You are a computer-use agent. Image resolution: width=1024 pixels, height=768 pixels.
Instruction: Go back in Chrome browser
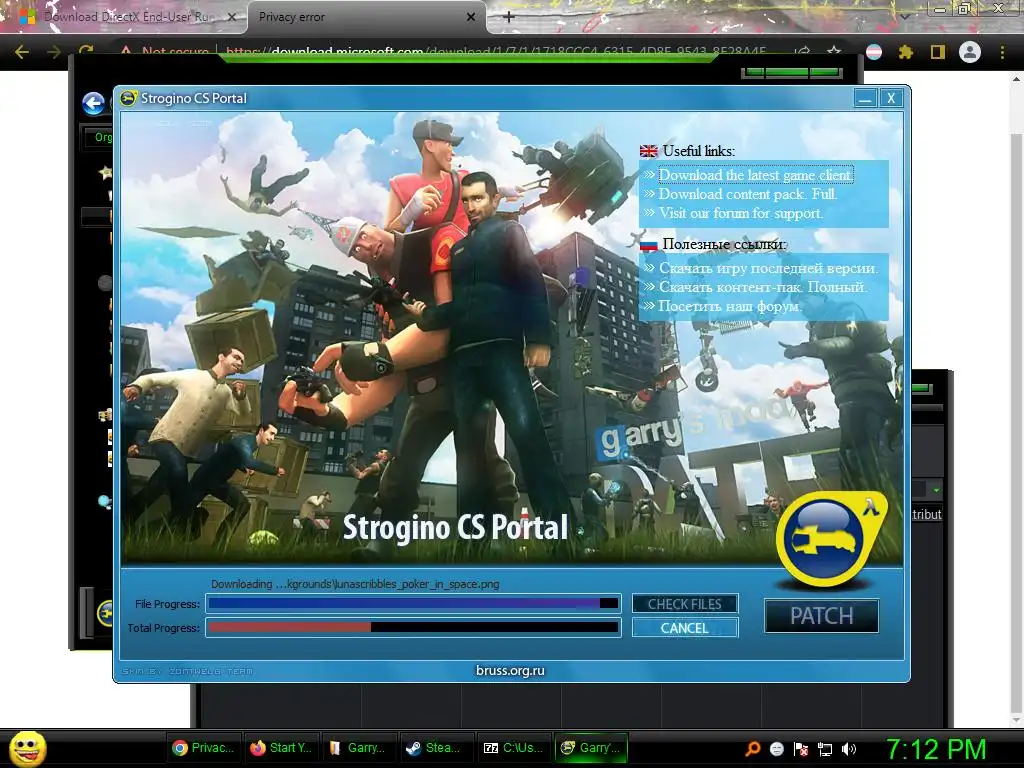(x=22, y=52)
